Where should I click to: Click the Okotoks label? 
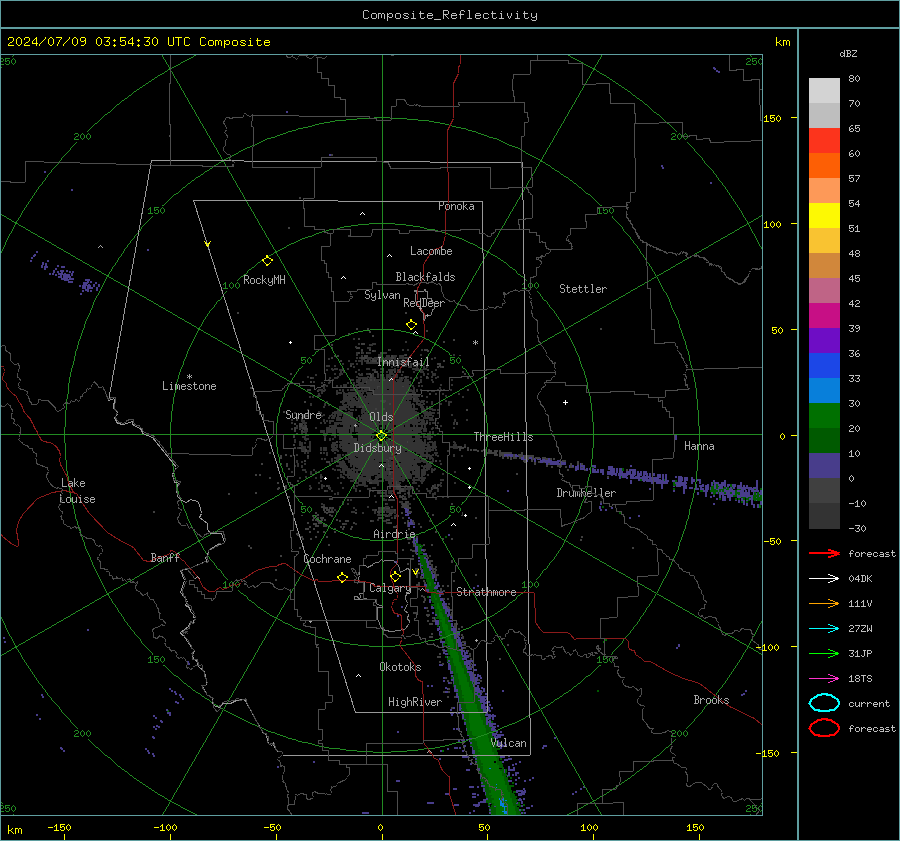click(400, 667)
